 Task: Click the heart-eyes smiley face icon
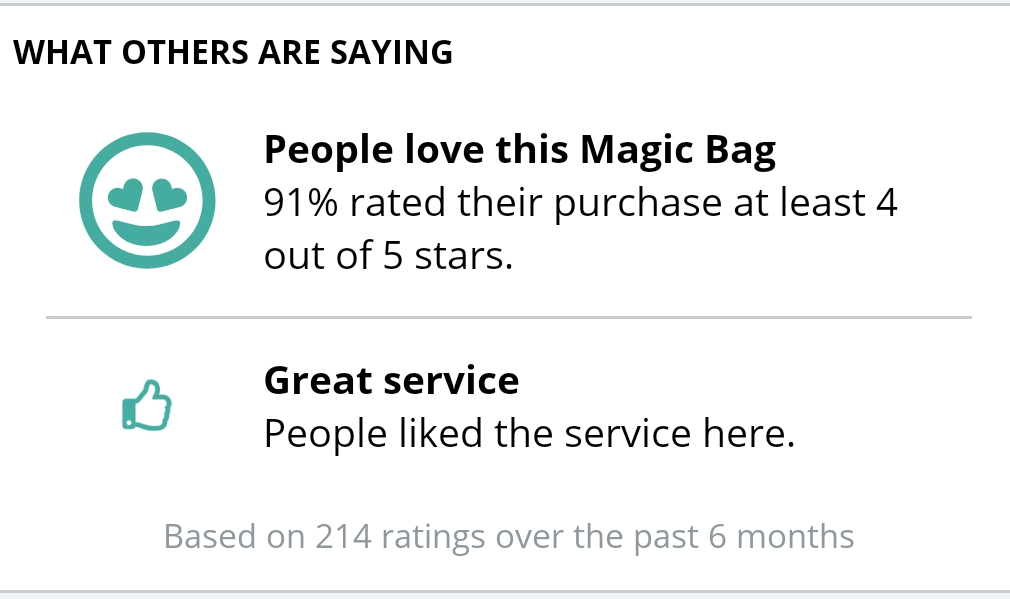pos(147,200)
